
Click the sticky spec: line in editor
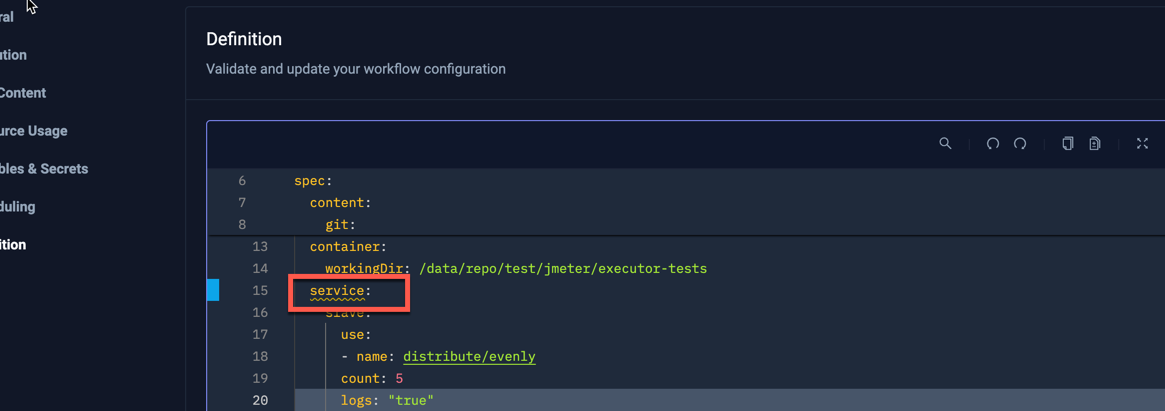(313, 181)
